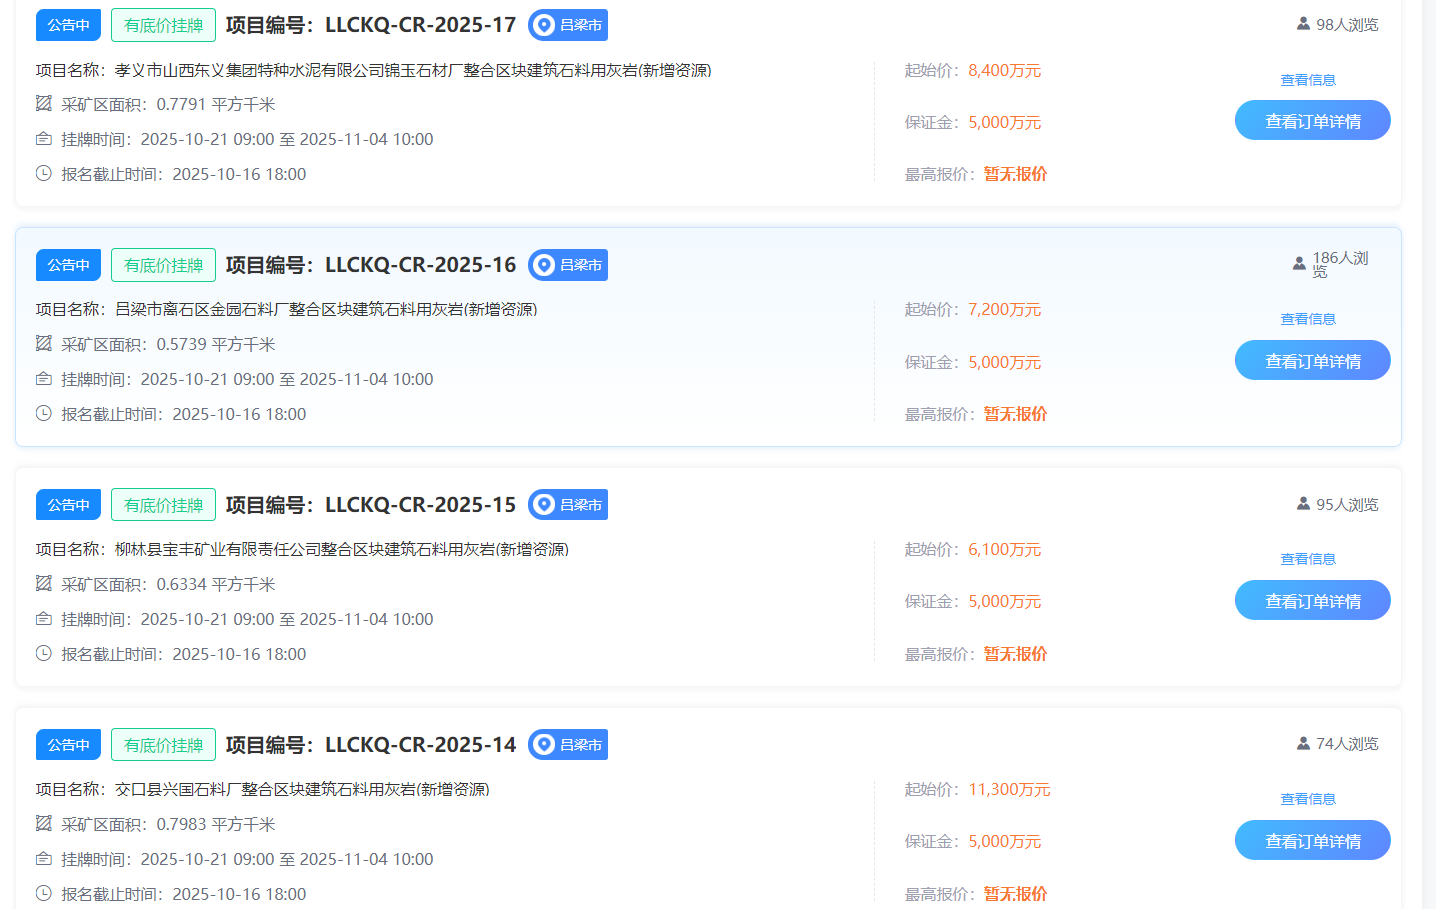Viewport: 1436px width, 909px height.
Task: Click location pin icon for LLCKQ-CR-2025-14
Action: click(x=544, y=745)
